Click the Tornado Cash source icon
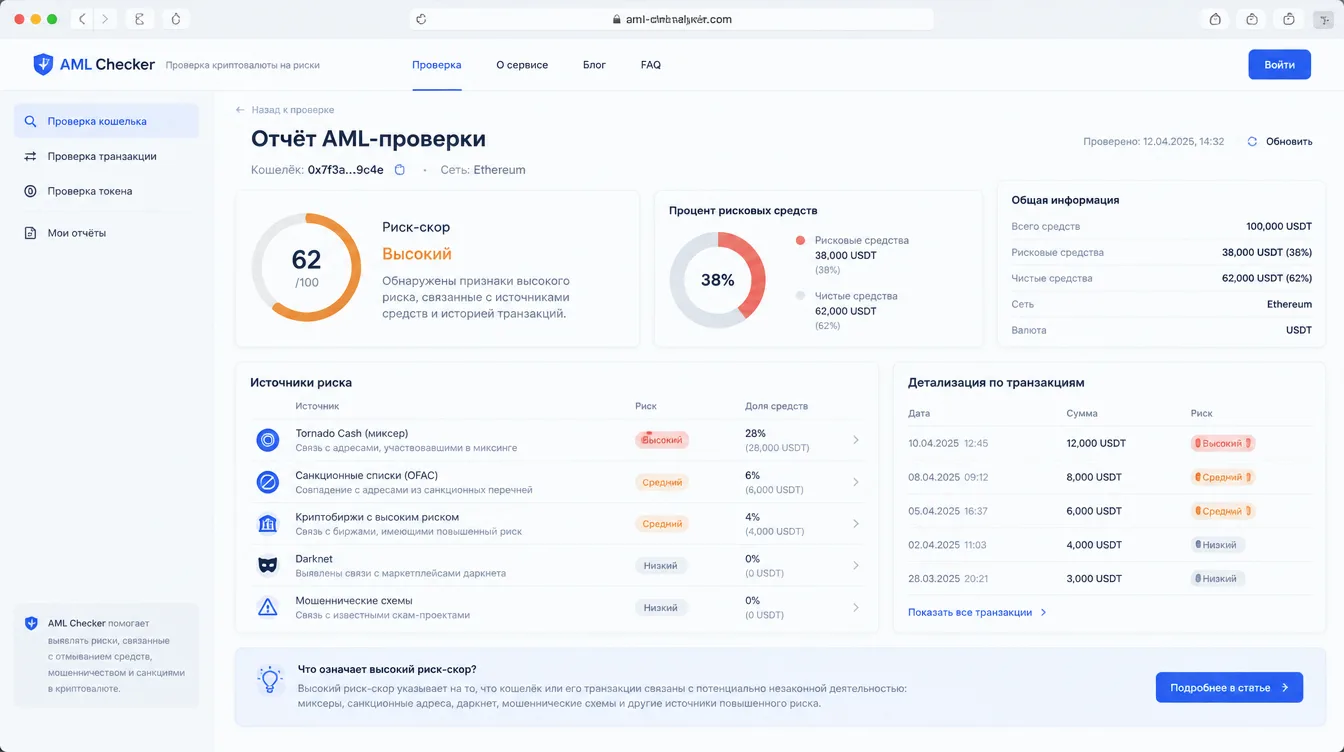Viewport: 1344px width, 752px height. click(x=267, y=440)
